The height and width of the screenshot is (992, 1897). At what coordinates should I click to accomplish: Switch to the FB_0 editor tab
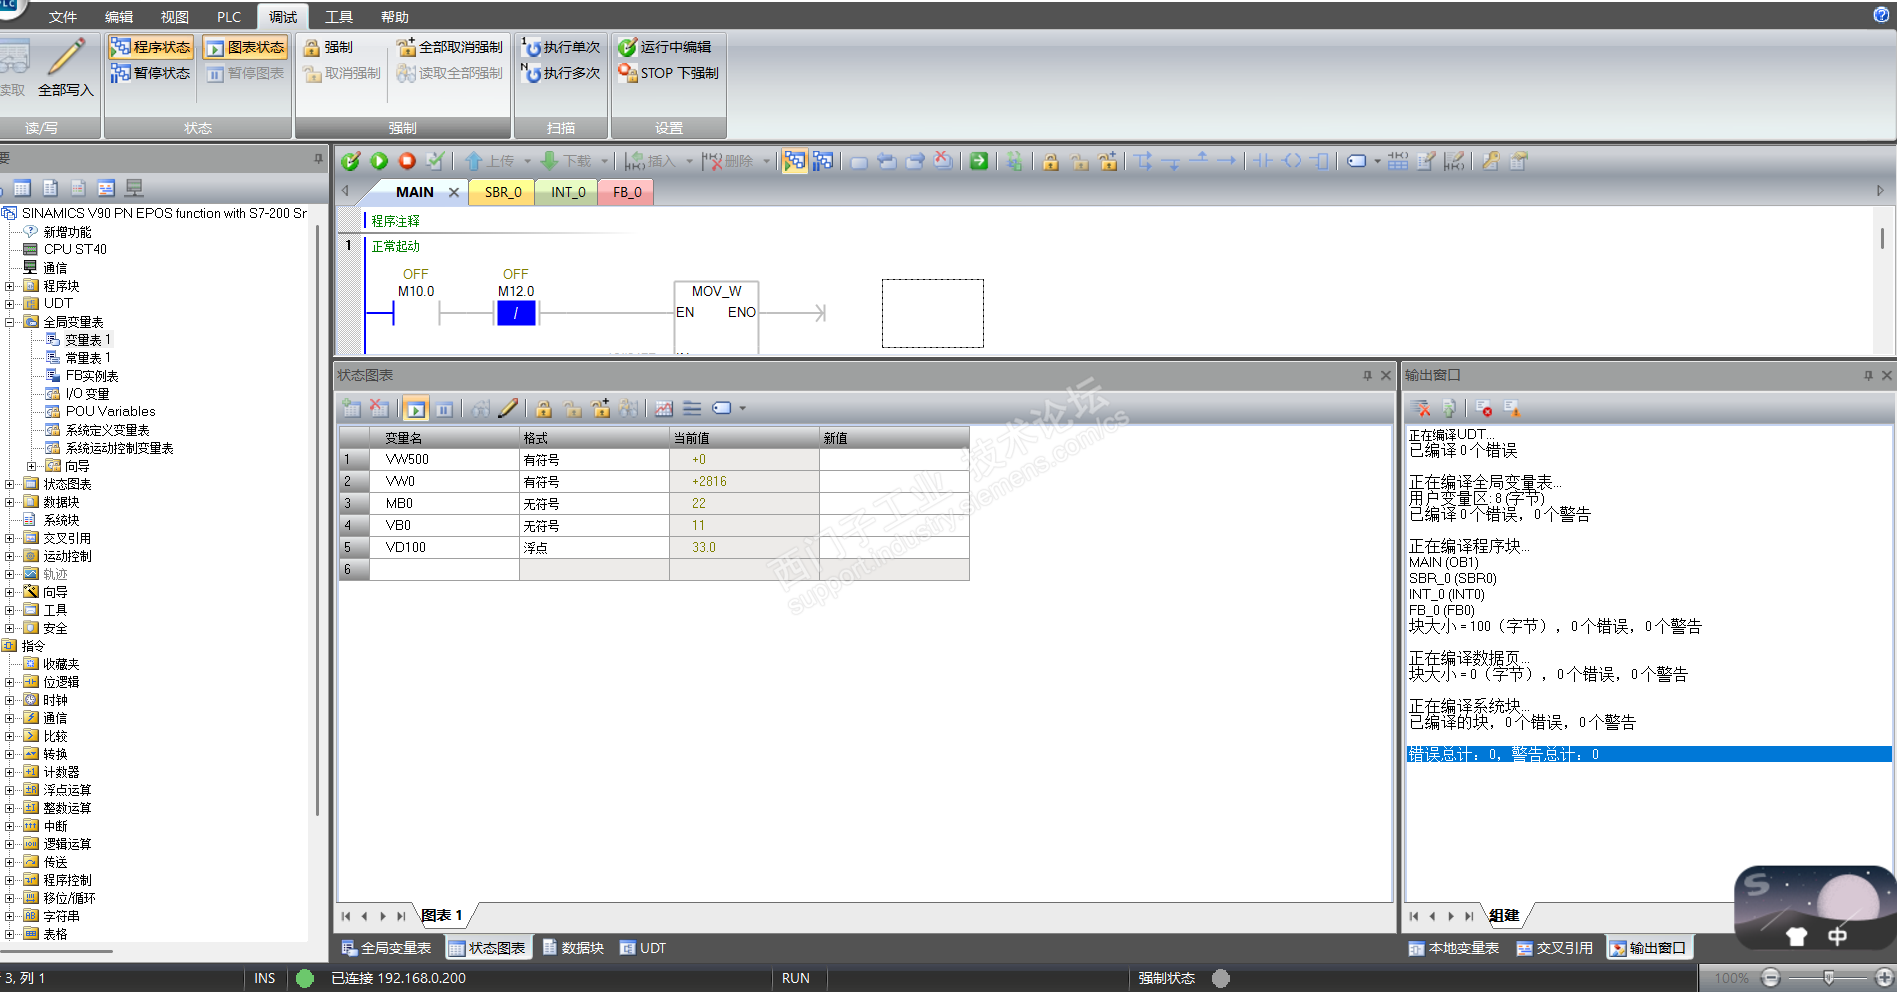[x=627, y=192]
